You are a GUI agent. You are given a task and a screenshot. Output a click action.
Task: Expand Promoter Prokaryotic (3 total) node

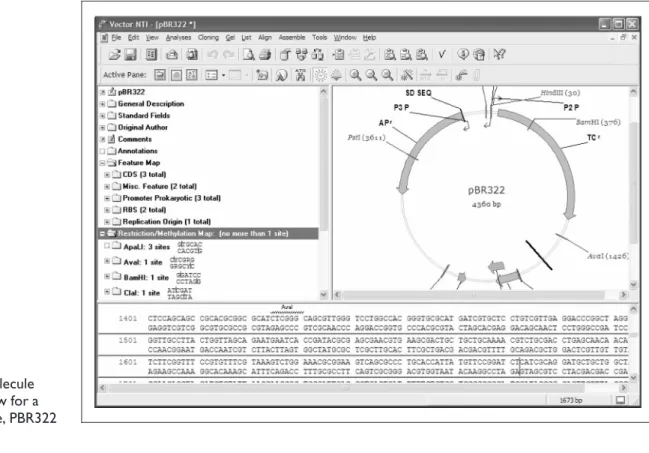tap(107, 198)
